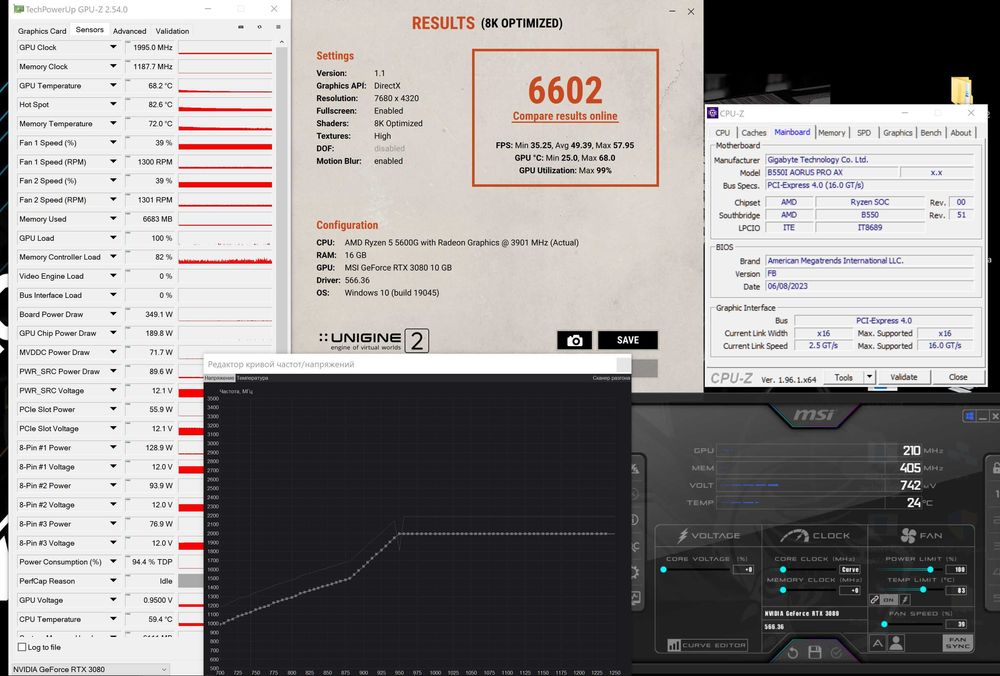The image size is (1000, 676).
Task: Open NVIDIA GeForce RTX 3080 device selector
Action: [91, 669]
